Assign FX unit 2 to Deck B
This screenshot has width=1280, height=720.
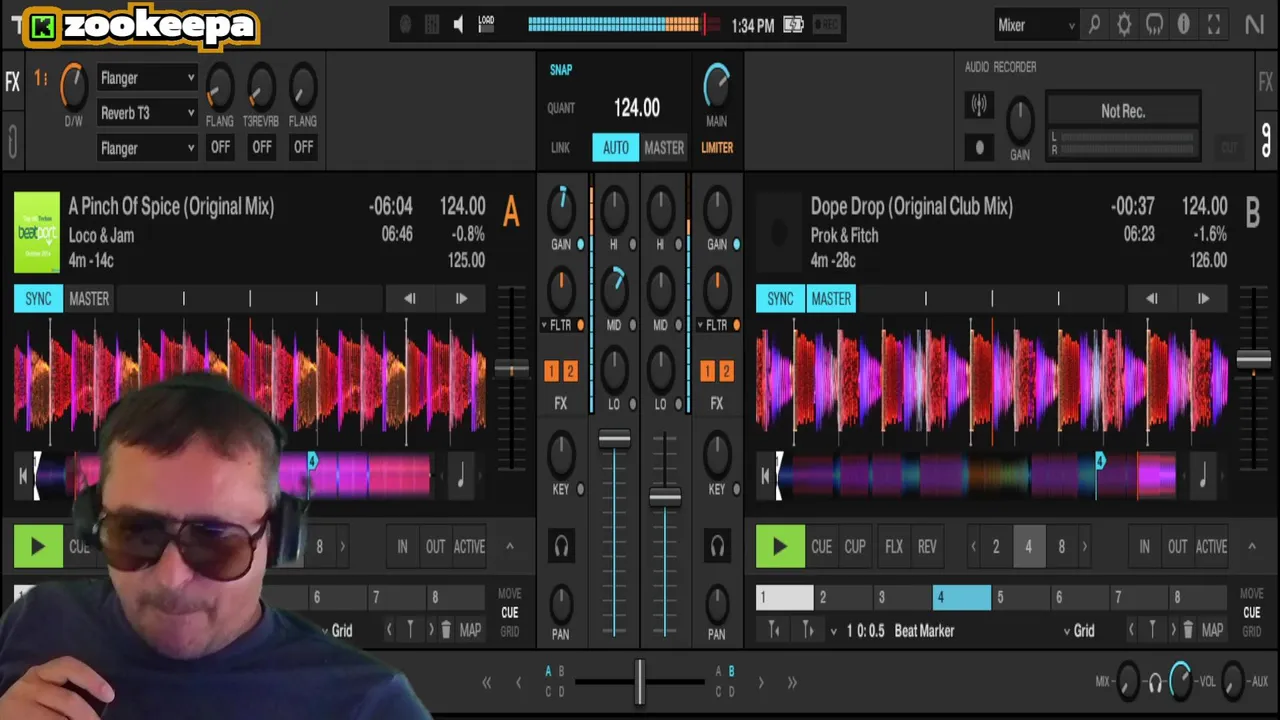tap(726, 371)
